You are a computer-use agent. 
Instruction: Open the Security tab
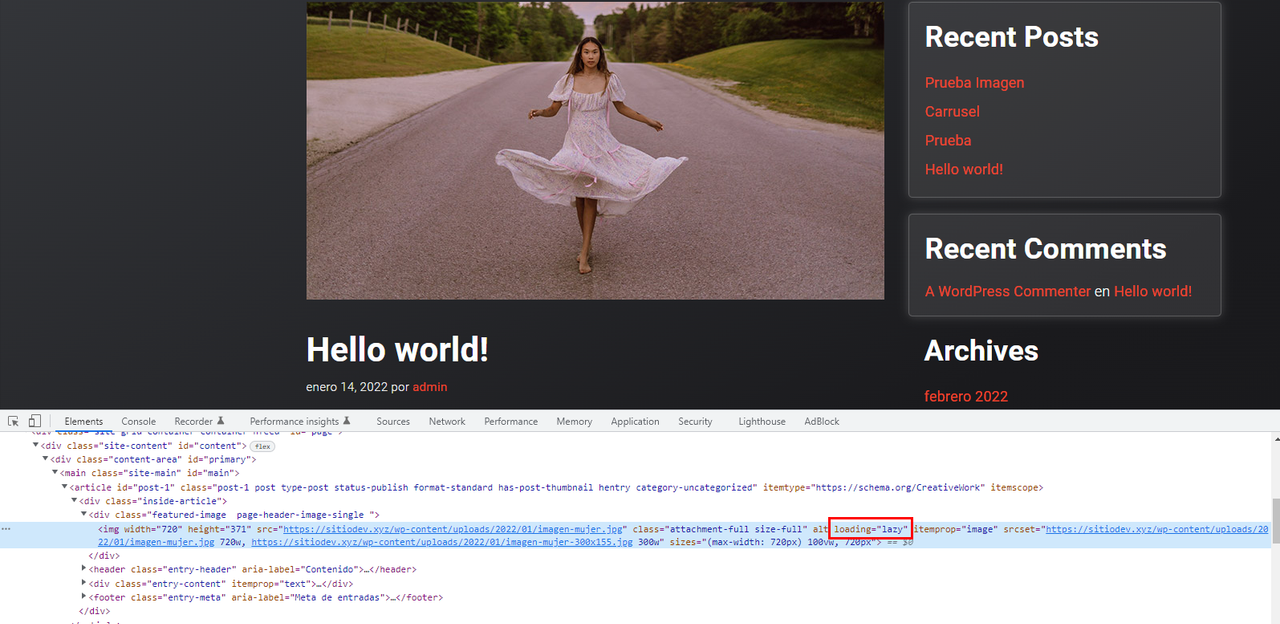coord(695,421)
